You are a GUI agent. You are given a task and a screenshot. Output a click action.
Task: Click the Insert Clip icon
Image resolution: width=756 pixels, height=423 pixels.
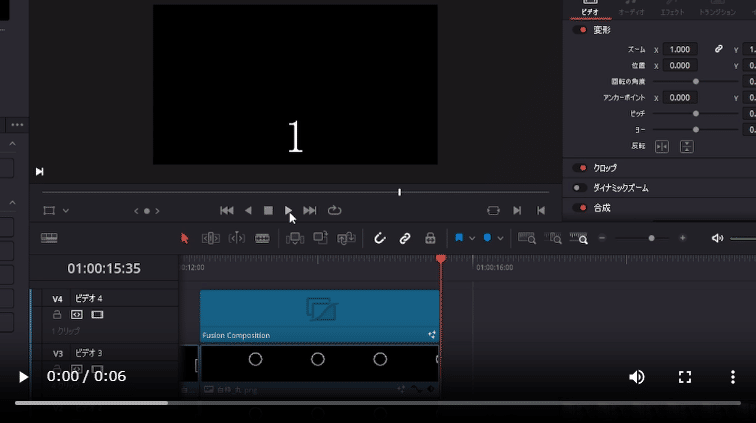coord(295,238)
